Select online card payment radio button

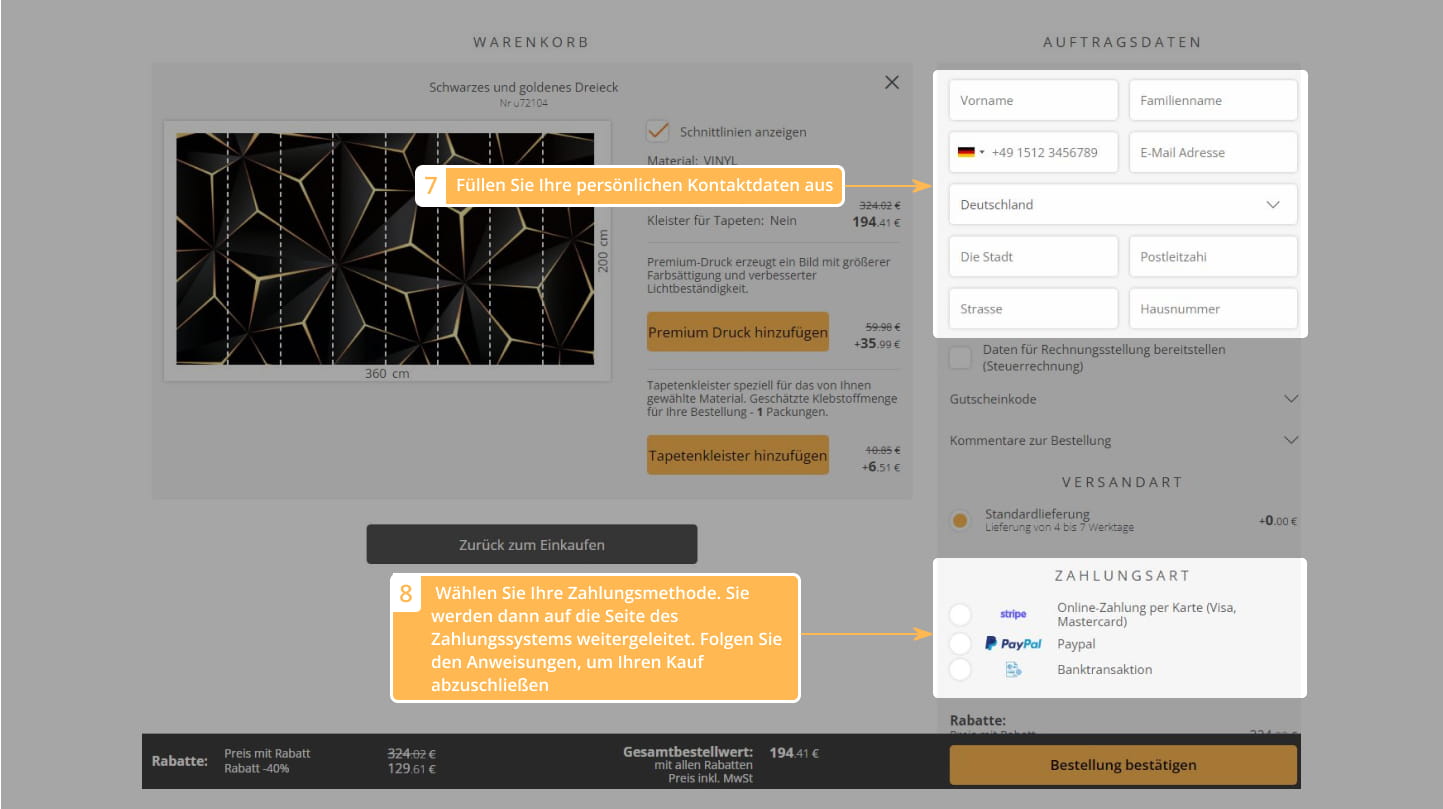pos(960,614)
